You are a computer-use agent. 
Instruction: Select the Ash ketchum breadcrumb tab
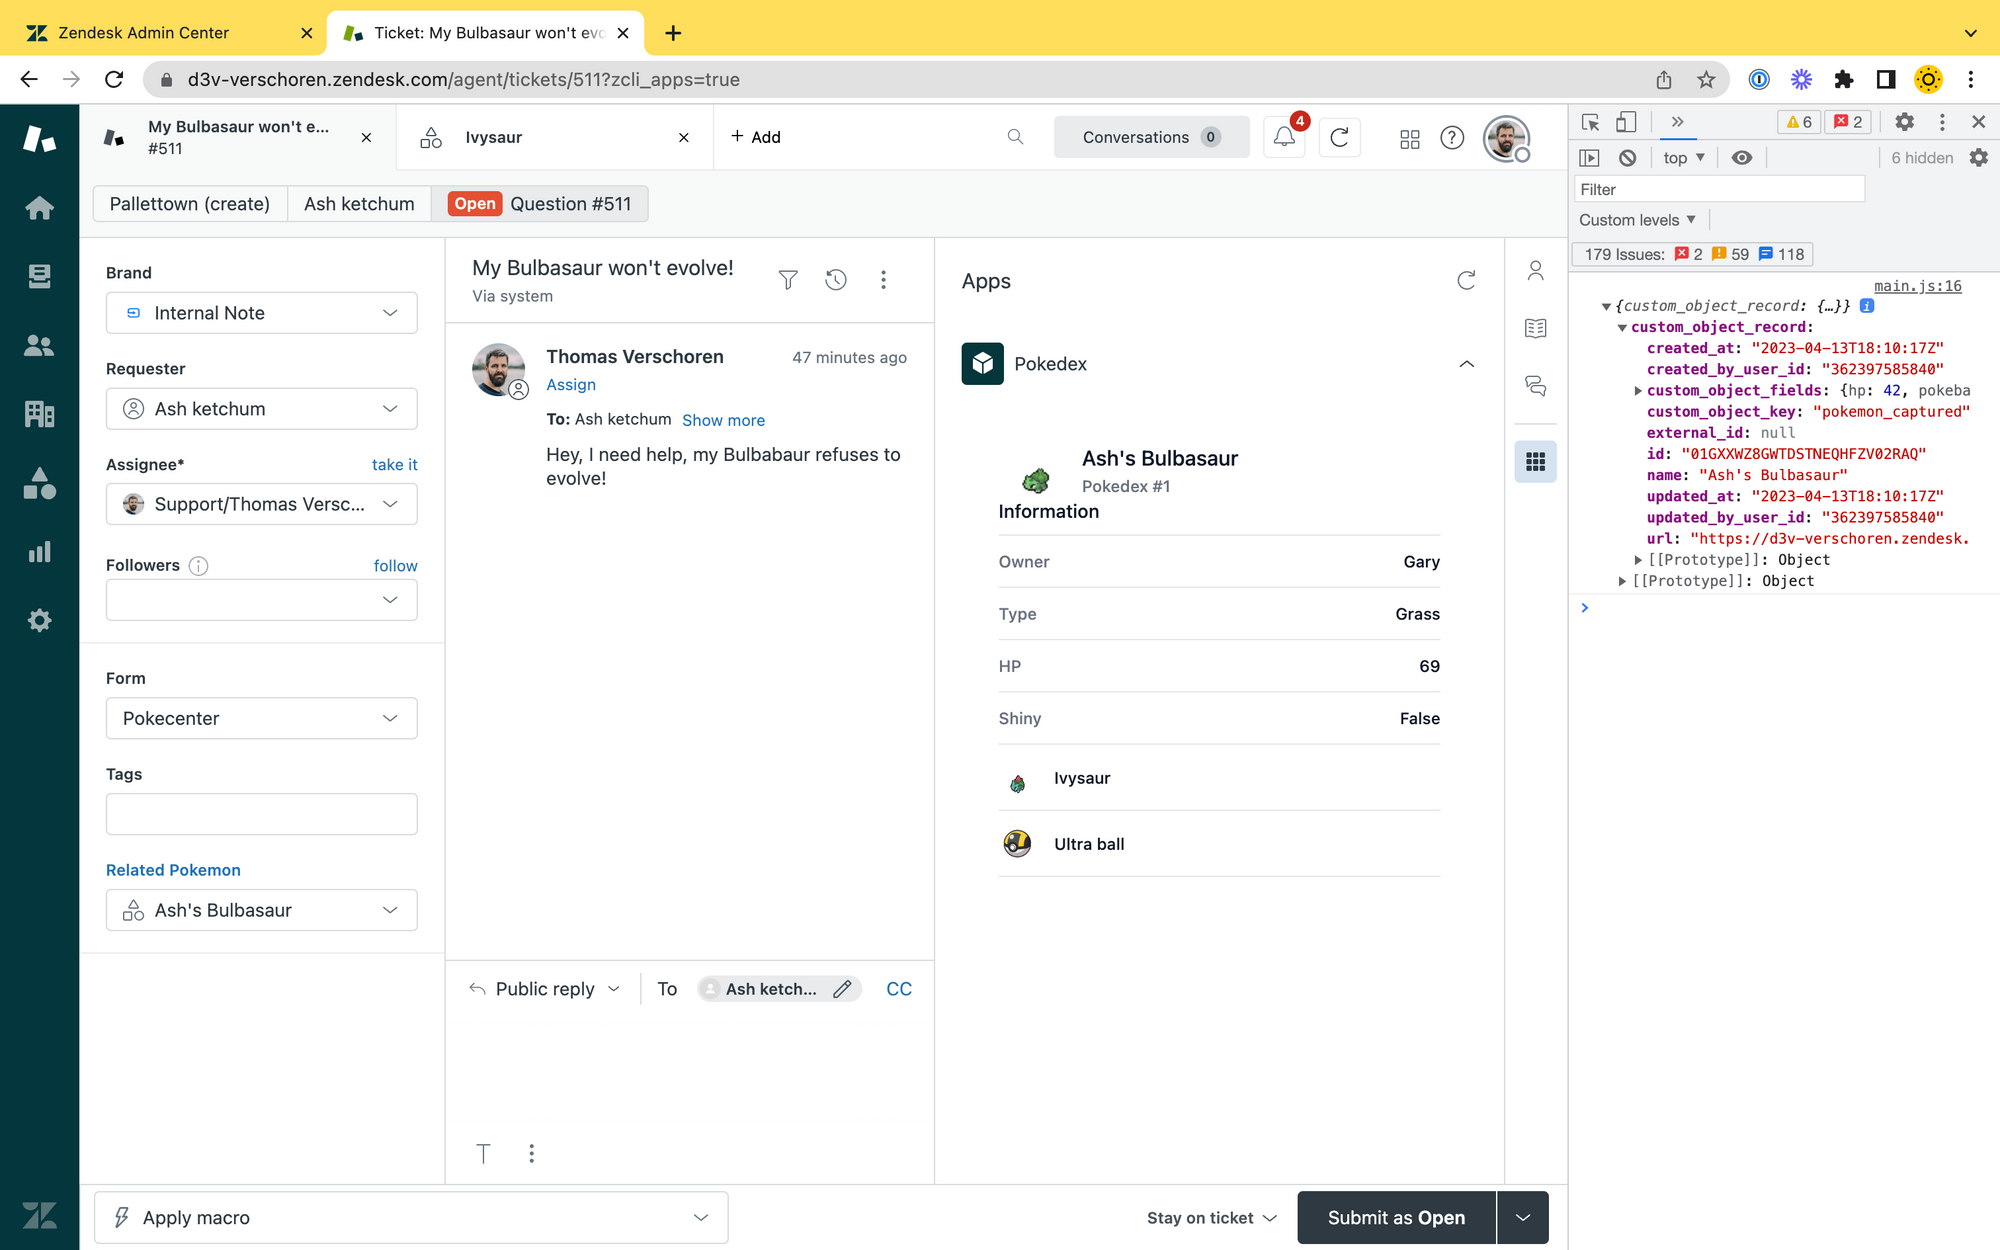[x=359, y=204]
